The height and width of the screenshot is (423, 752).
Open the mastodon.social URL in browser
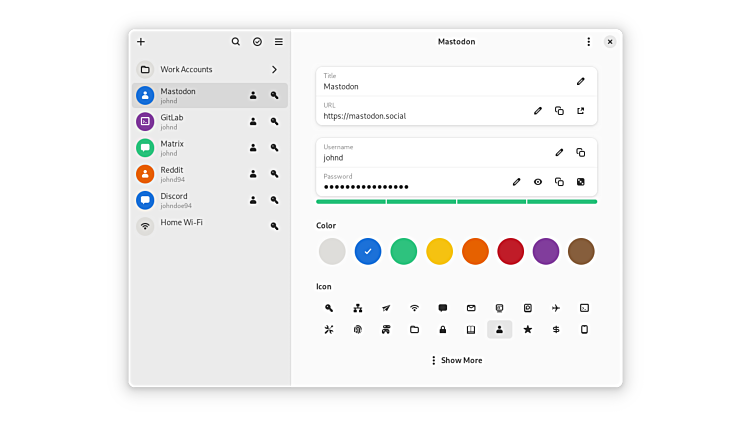(x=580, y=111)
